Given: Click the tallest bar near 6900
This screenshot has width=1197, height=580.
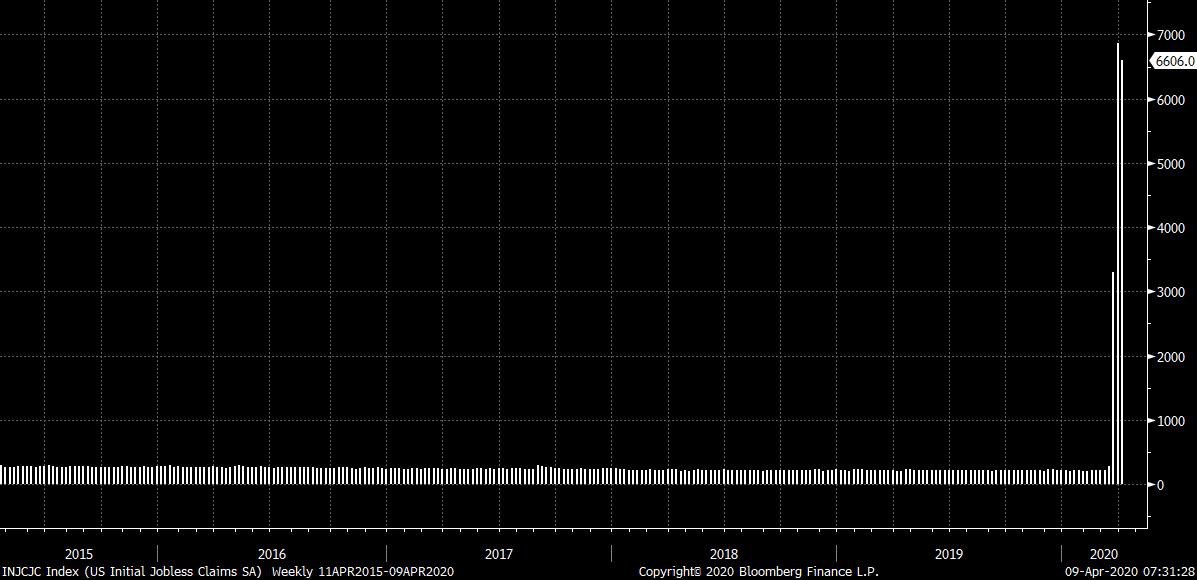Looking at the screenshot, I should point(1118,263).
